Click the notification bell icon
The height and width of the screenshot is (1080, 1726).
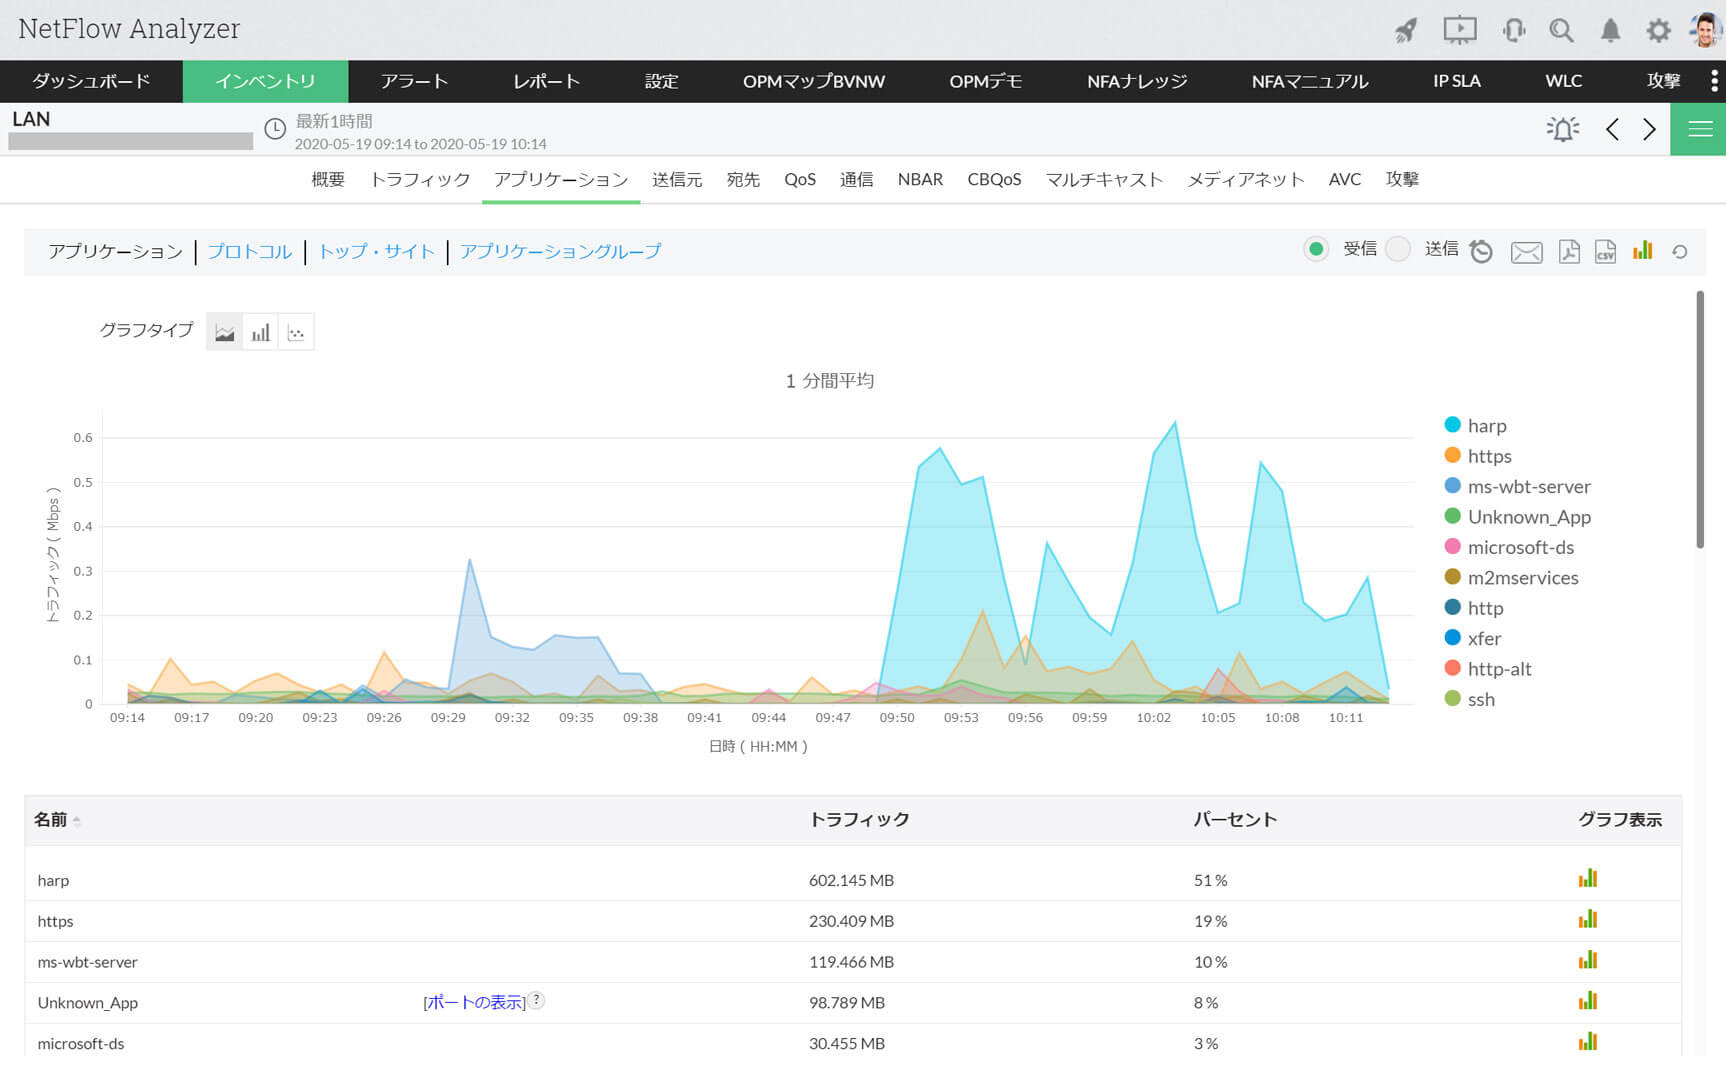tap(1610, 31)
